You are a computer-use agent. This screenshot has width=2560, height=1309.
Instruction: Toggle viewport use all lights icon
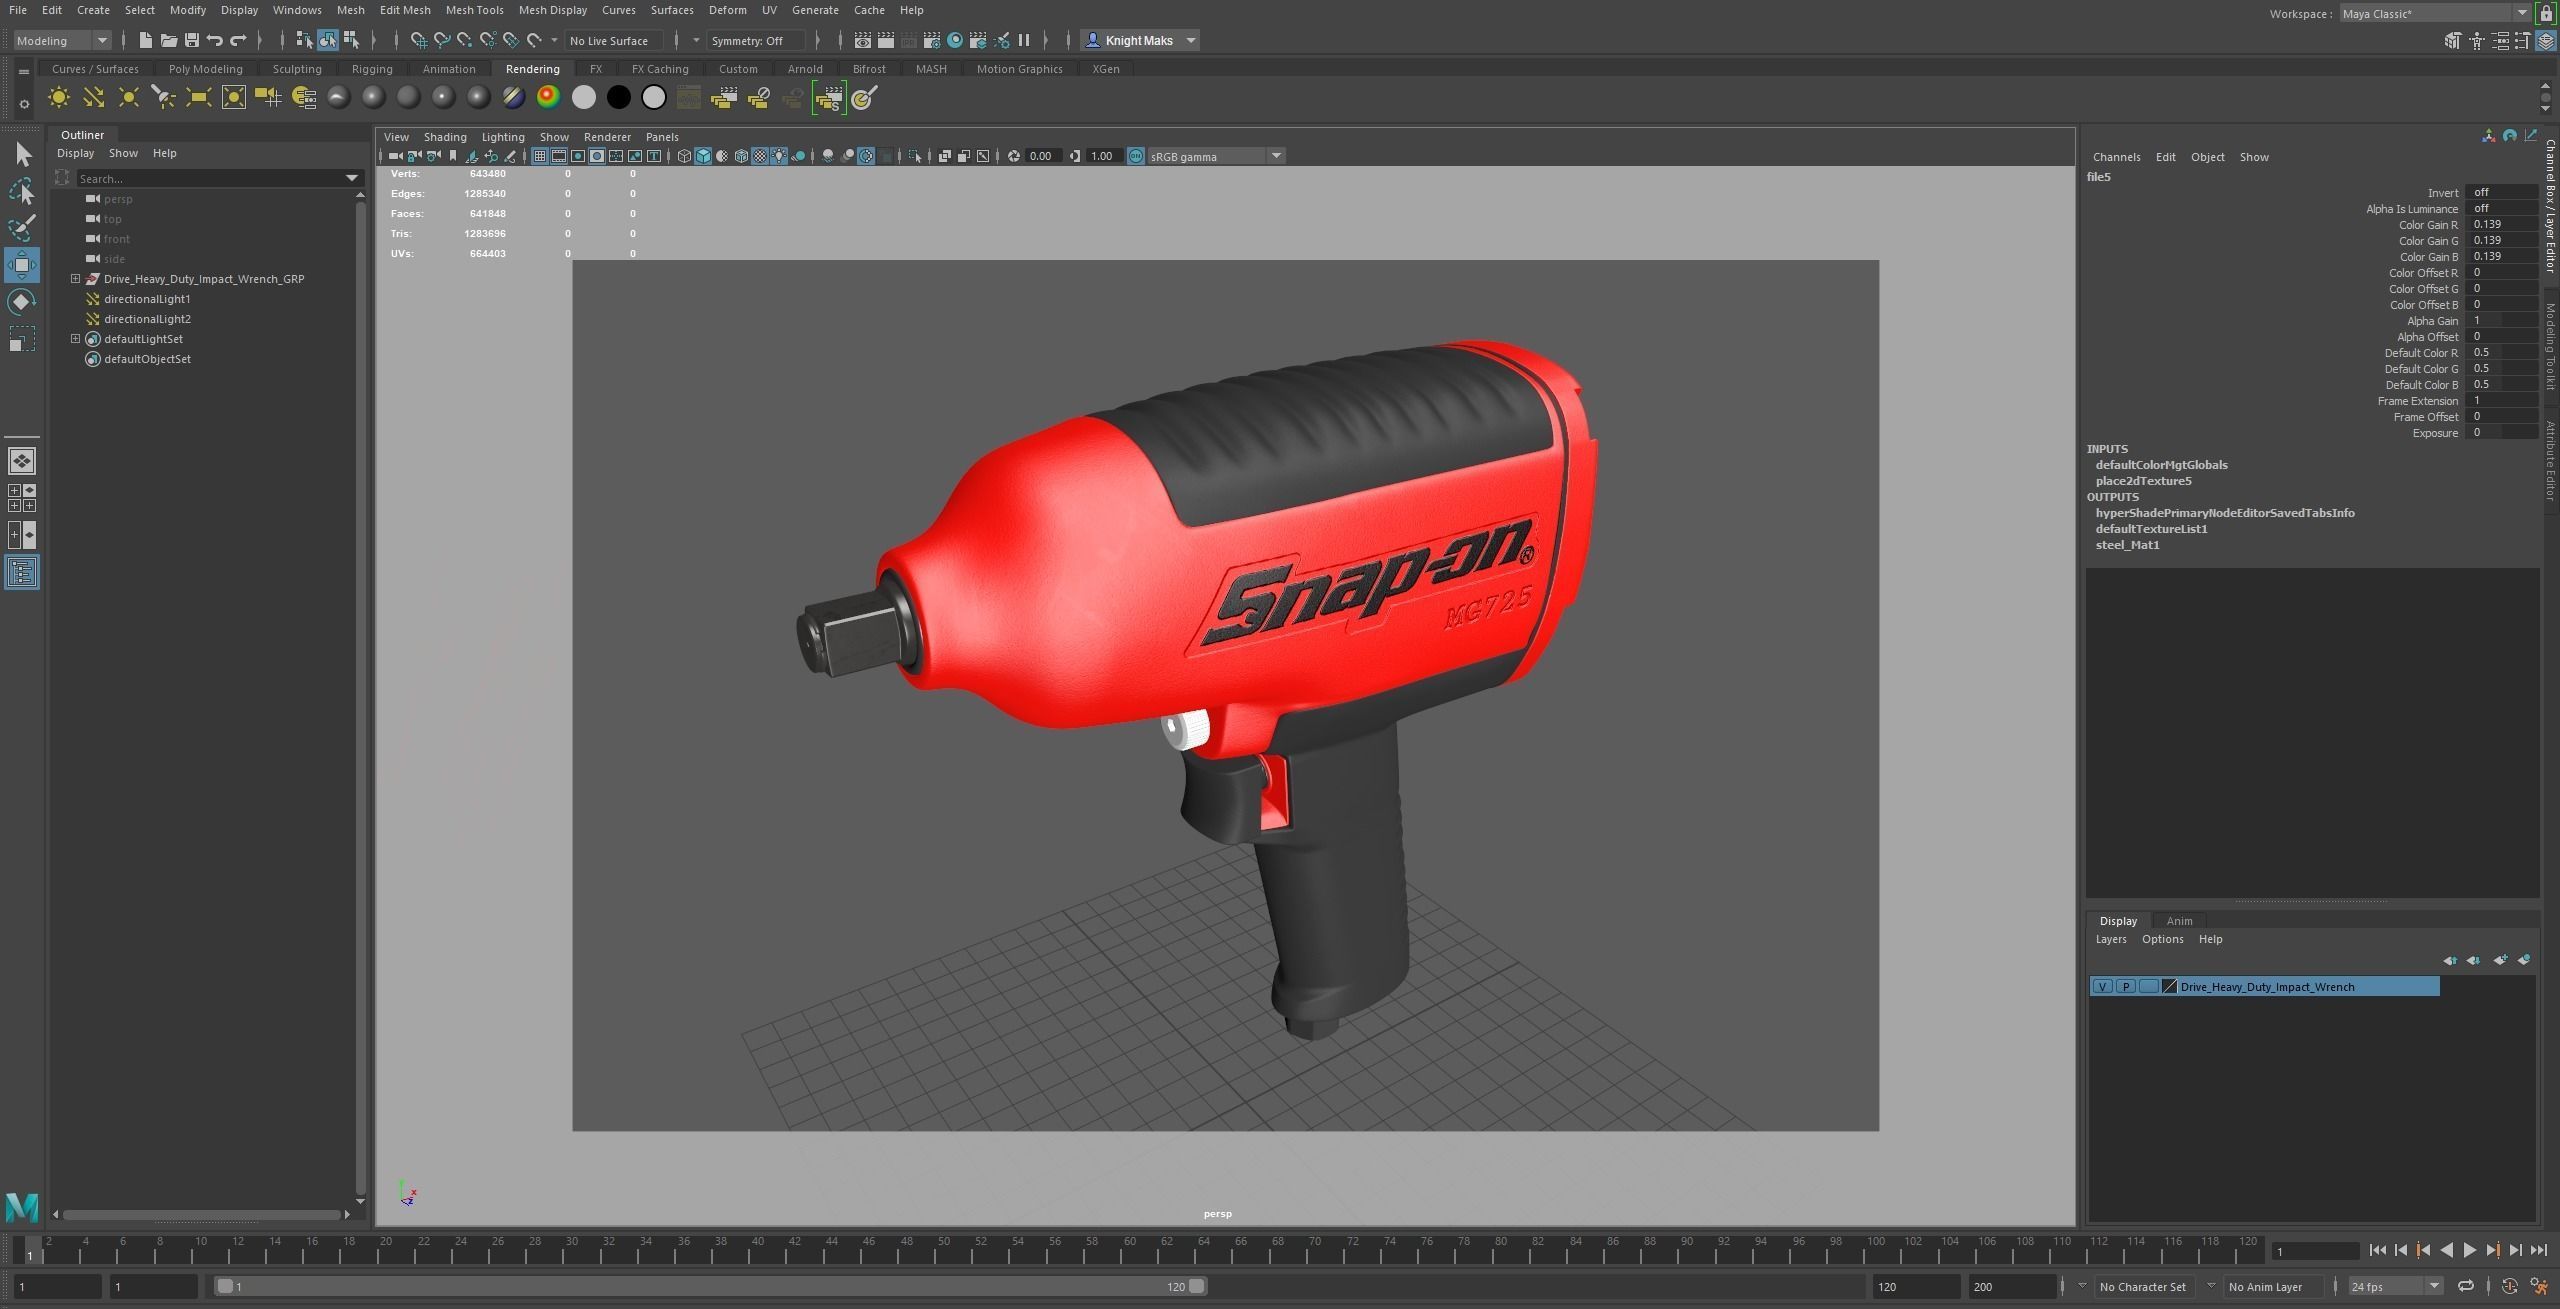[779, 156]
